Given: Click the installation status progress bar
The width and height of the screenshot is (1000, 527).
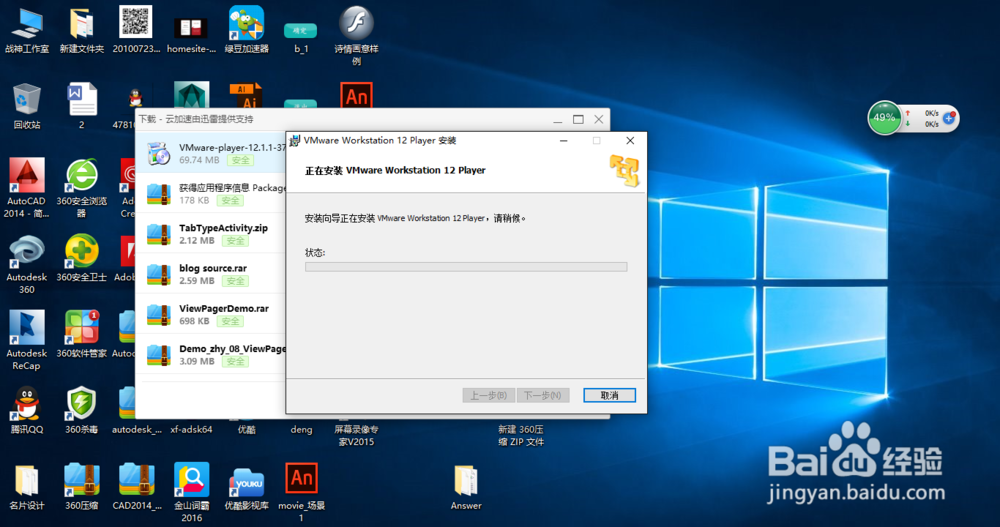Looking at the screenshot, I should (x=466, y=267).
